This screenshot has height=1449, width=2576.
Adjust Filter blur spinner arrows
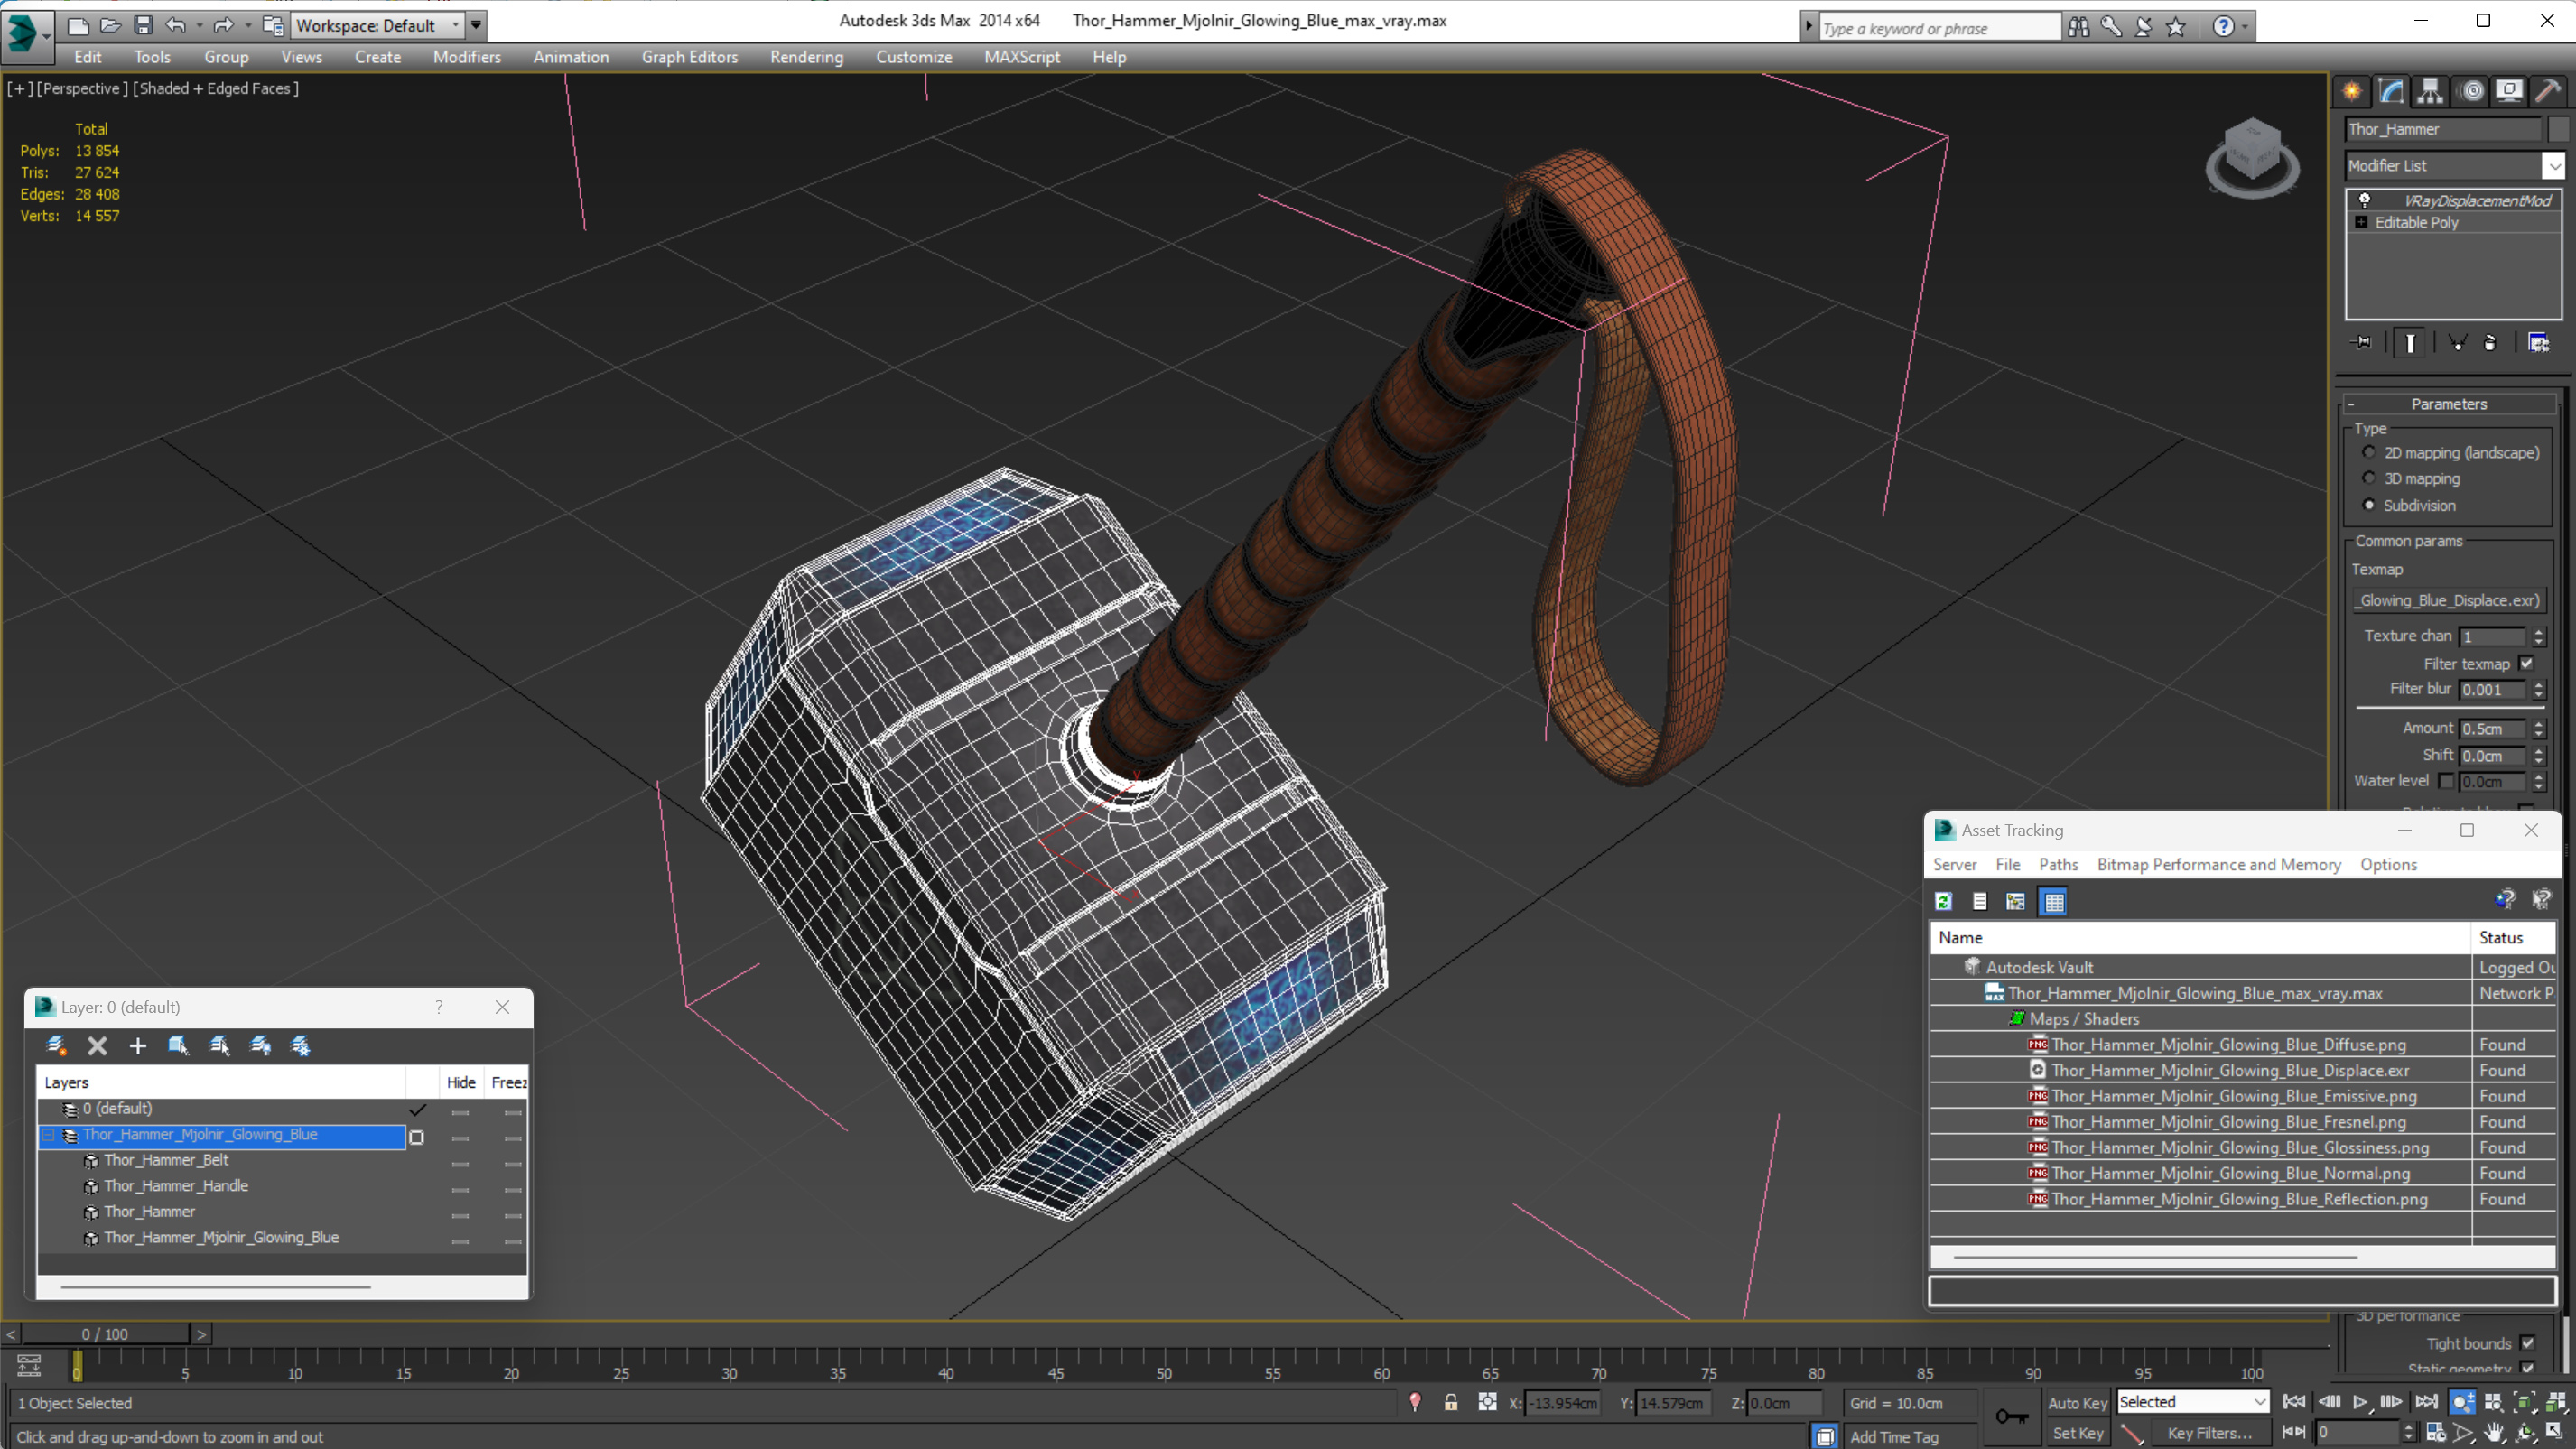2538,689
